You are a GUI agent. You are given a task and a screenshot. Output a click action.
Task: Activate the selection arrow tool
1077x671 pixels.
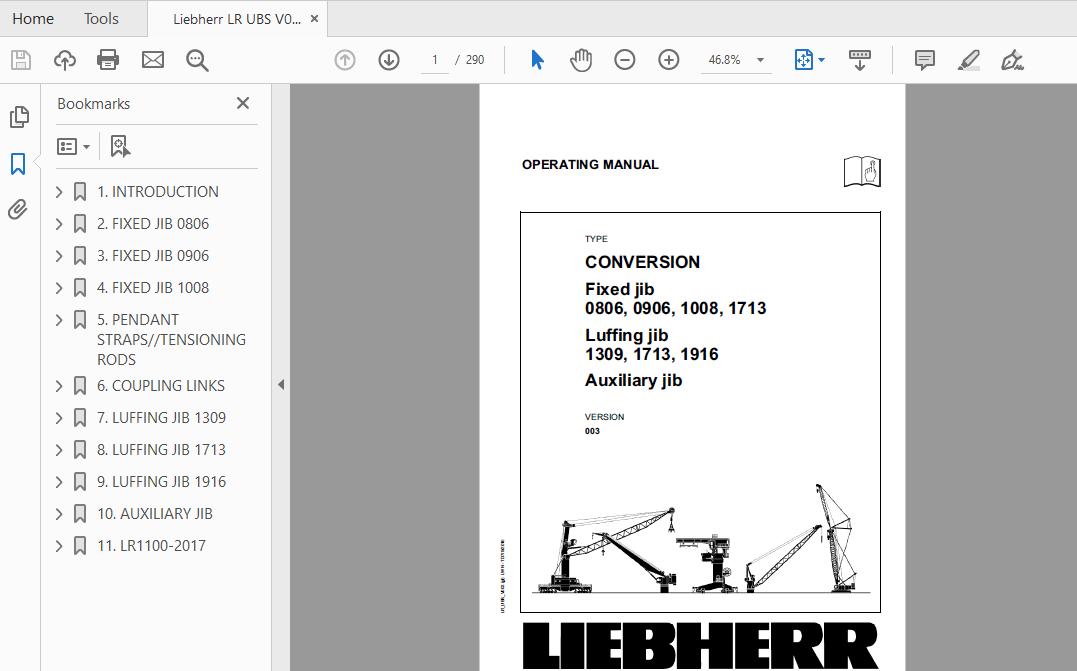537,60
